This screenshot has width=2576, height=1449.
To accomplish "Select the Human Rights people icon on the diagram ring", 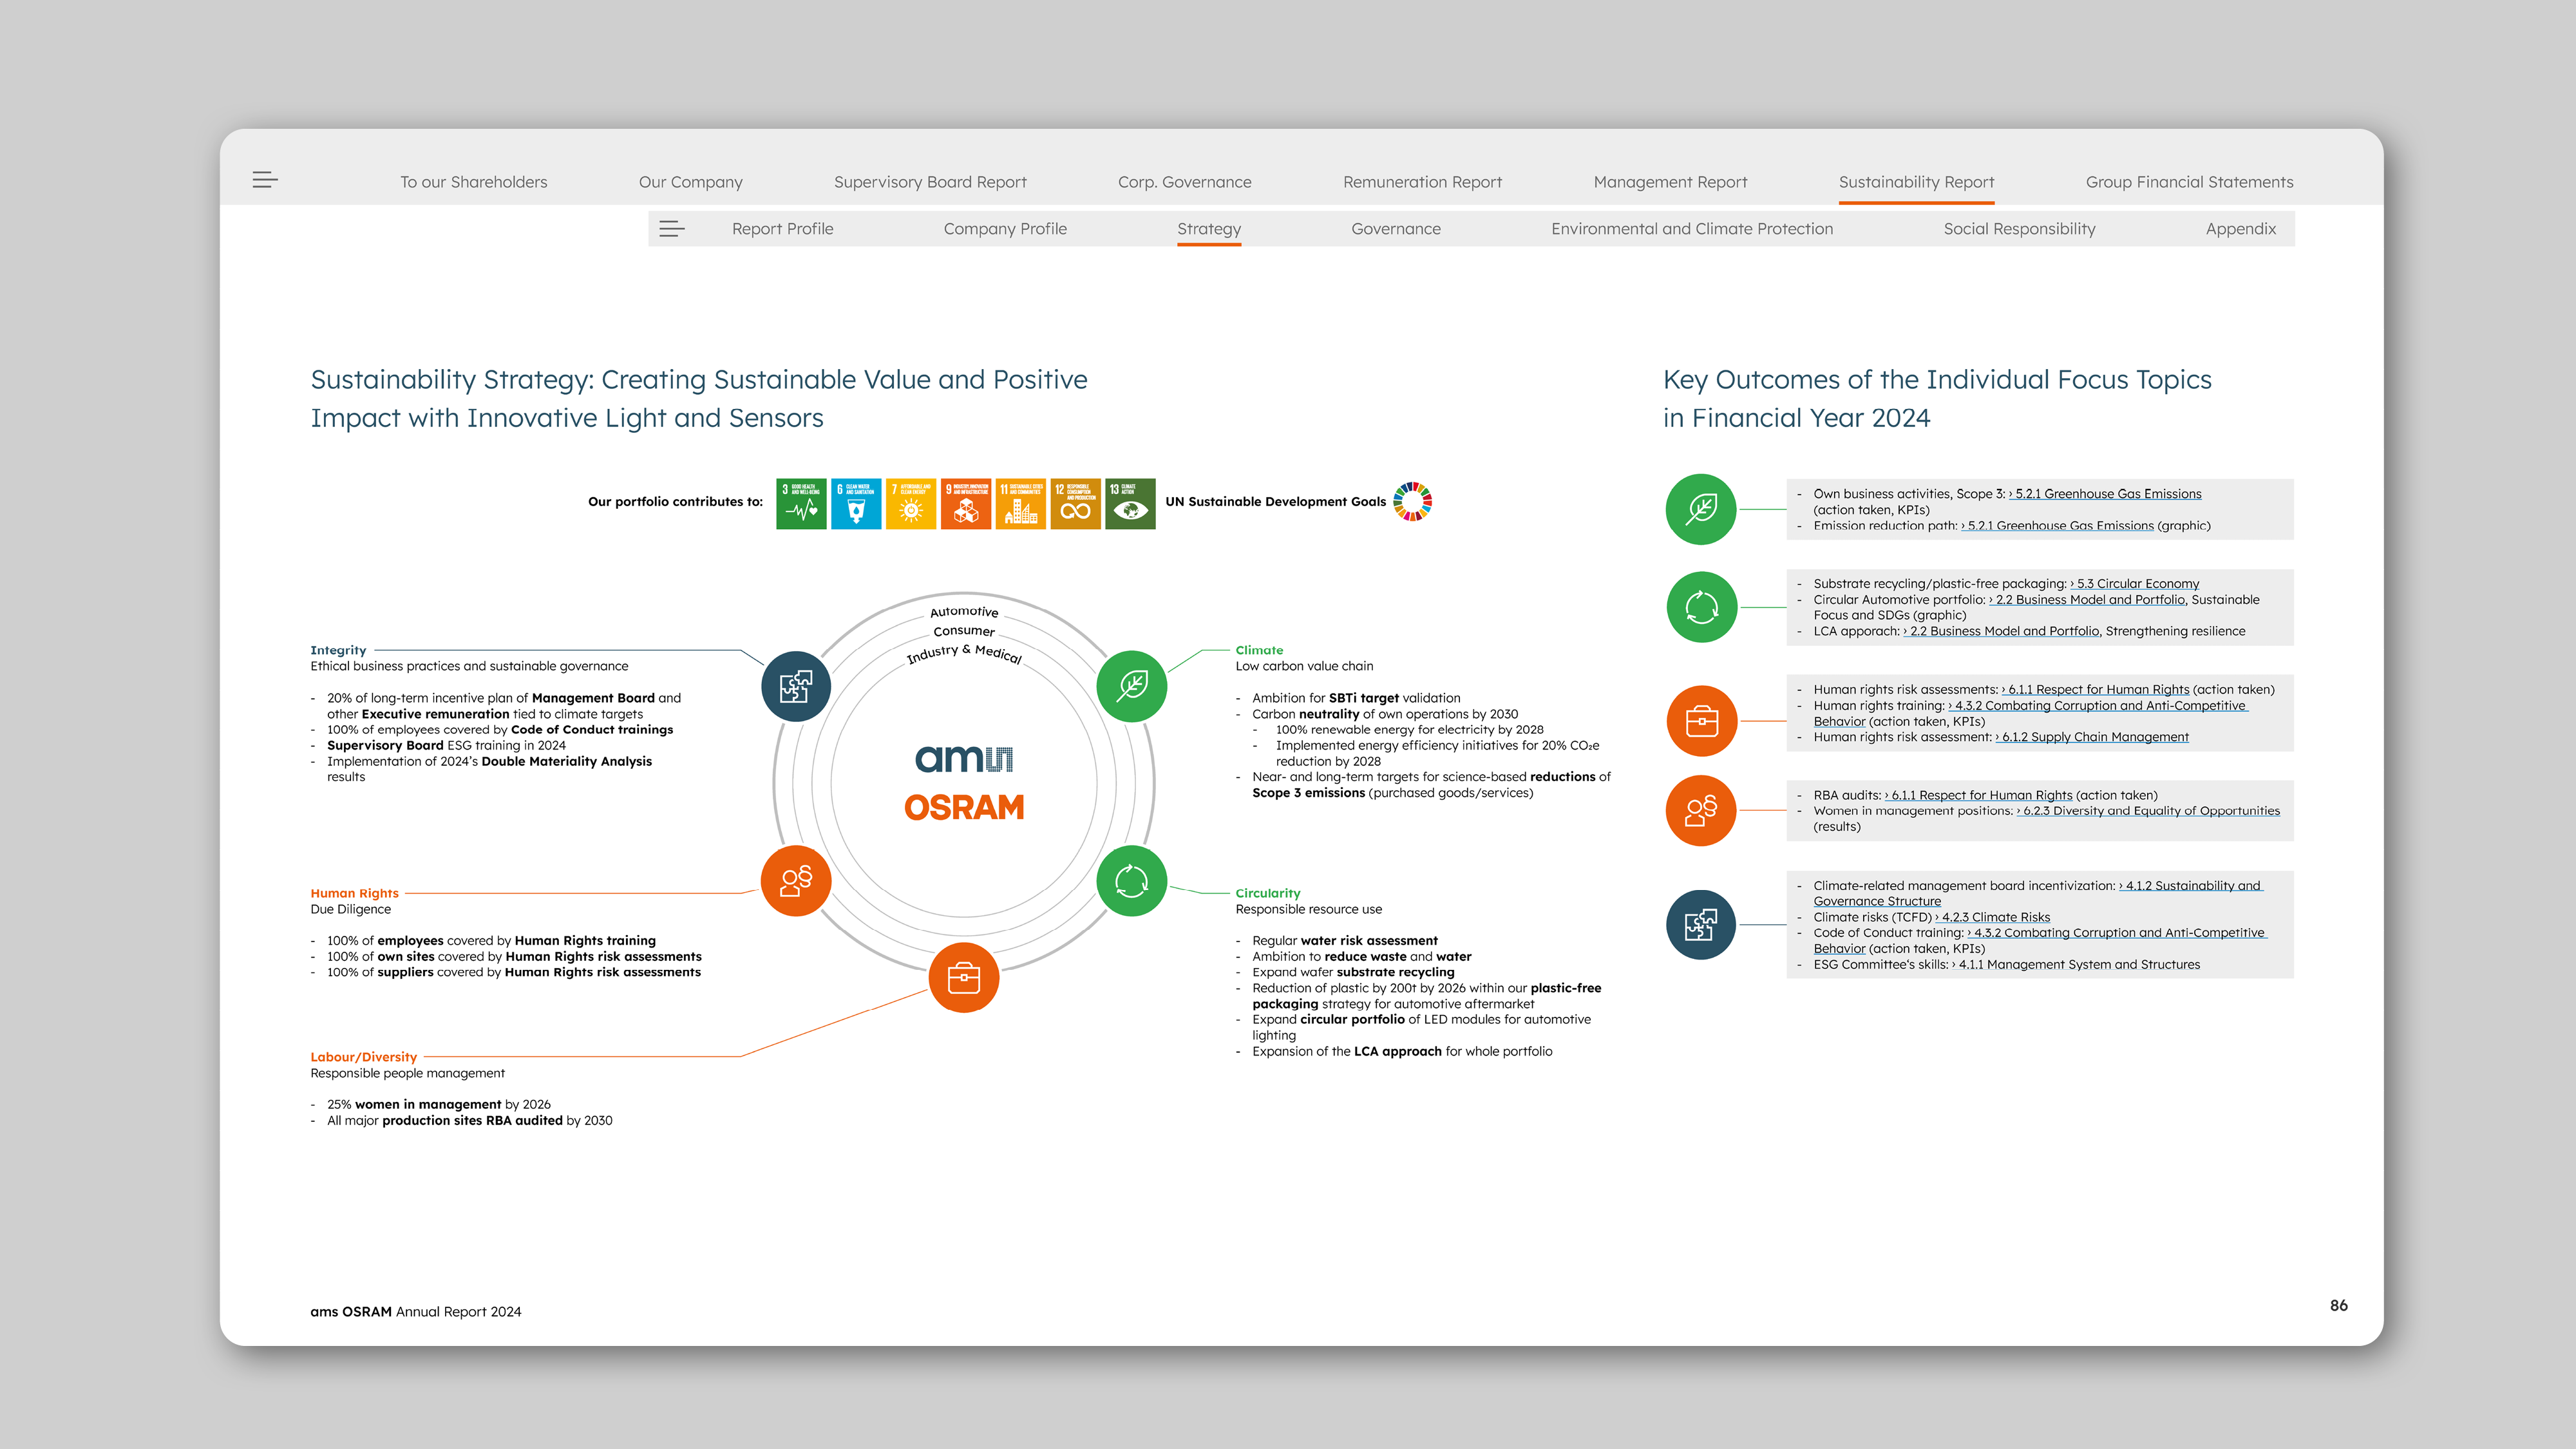I will pos(796,881).
